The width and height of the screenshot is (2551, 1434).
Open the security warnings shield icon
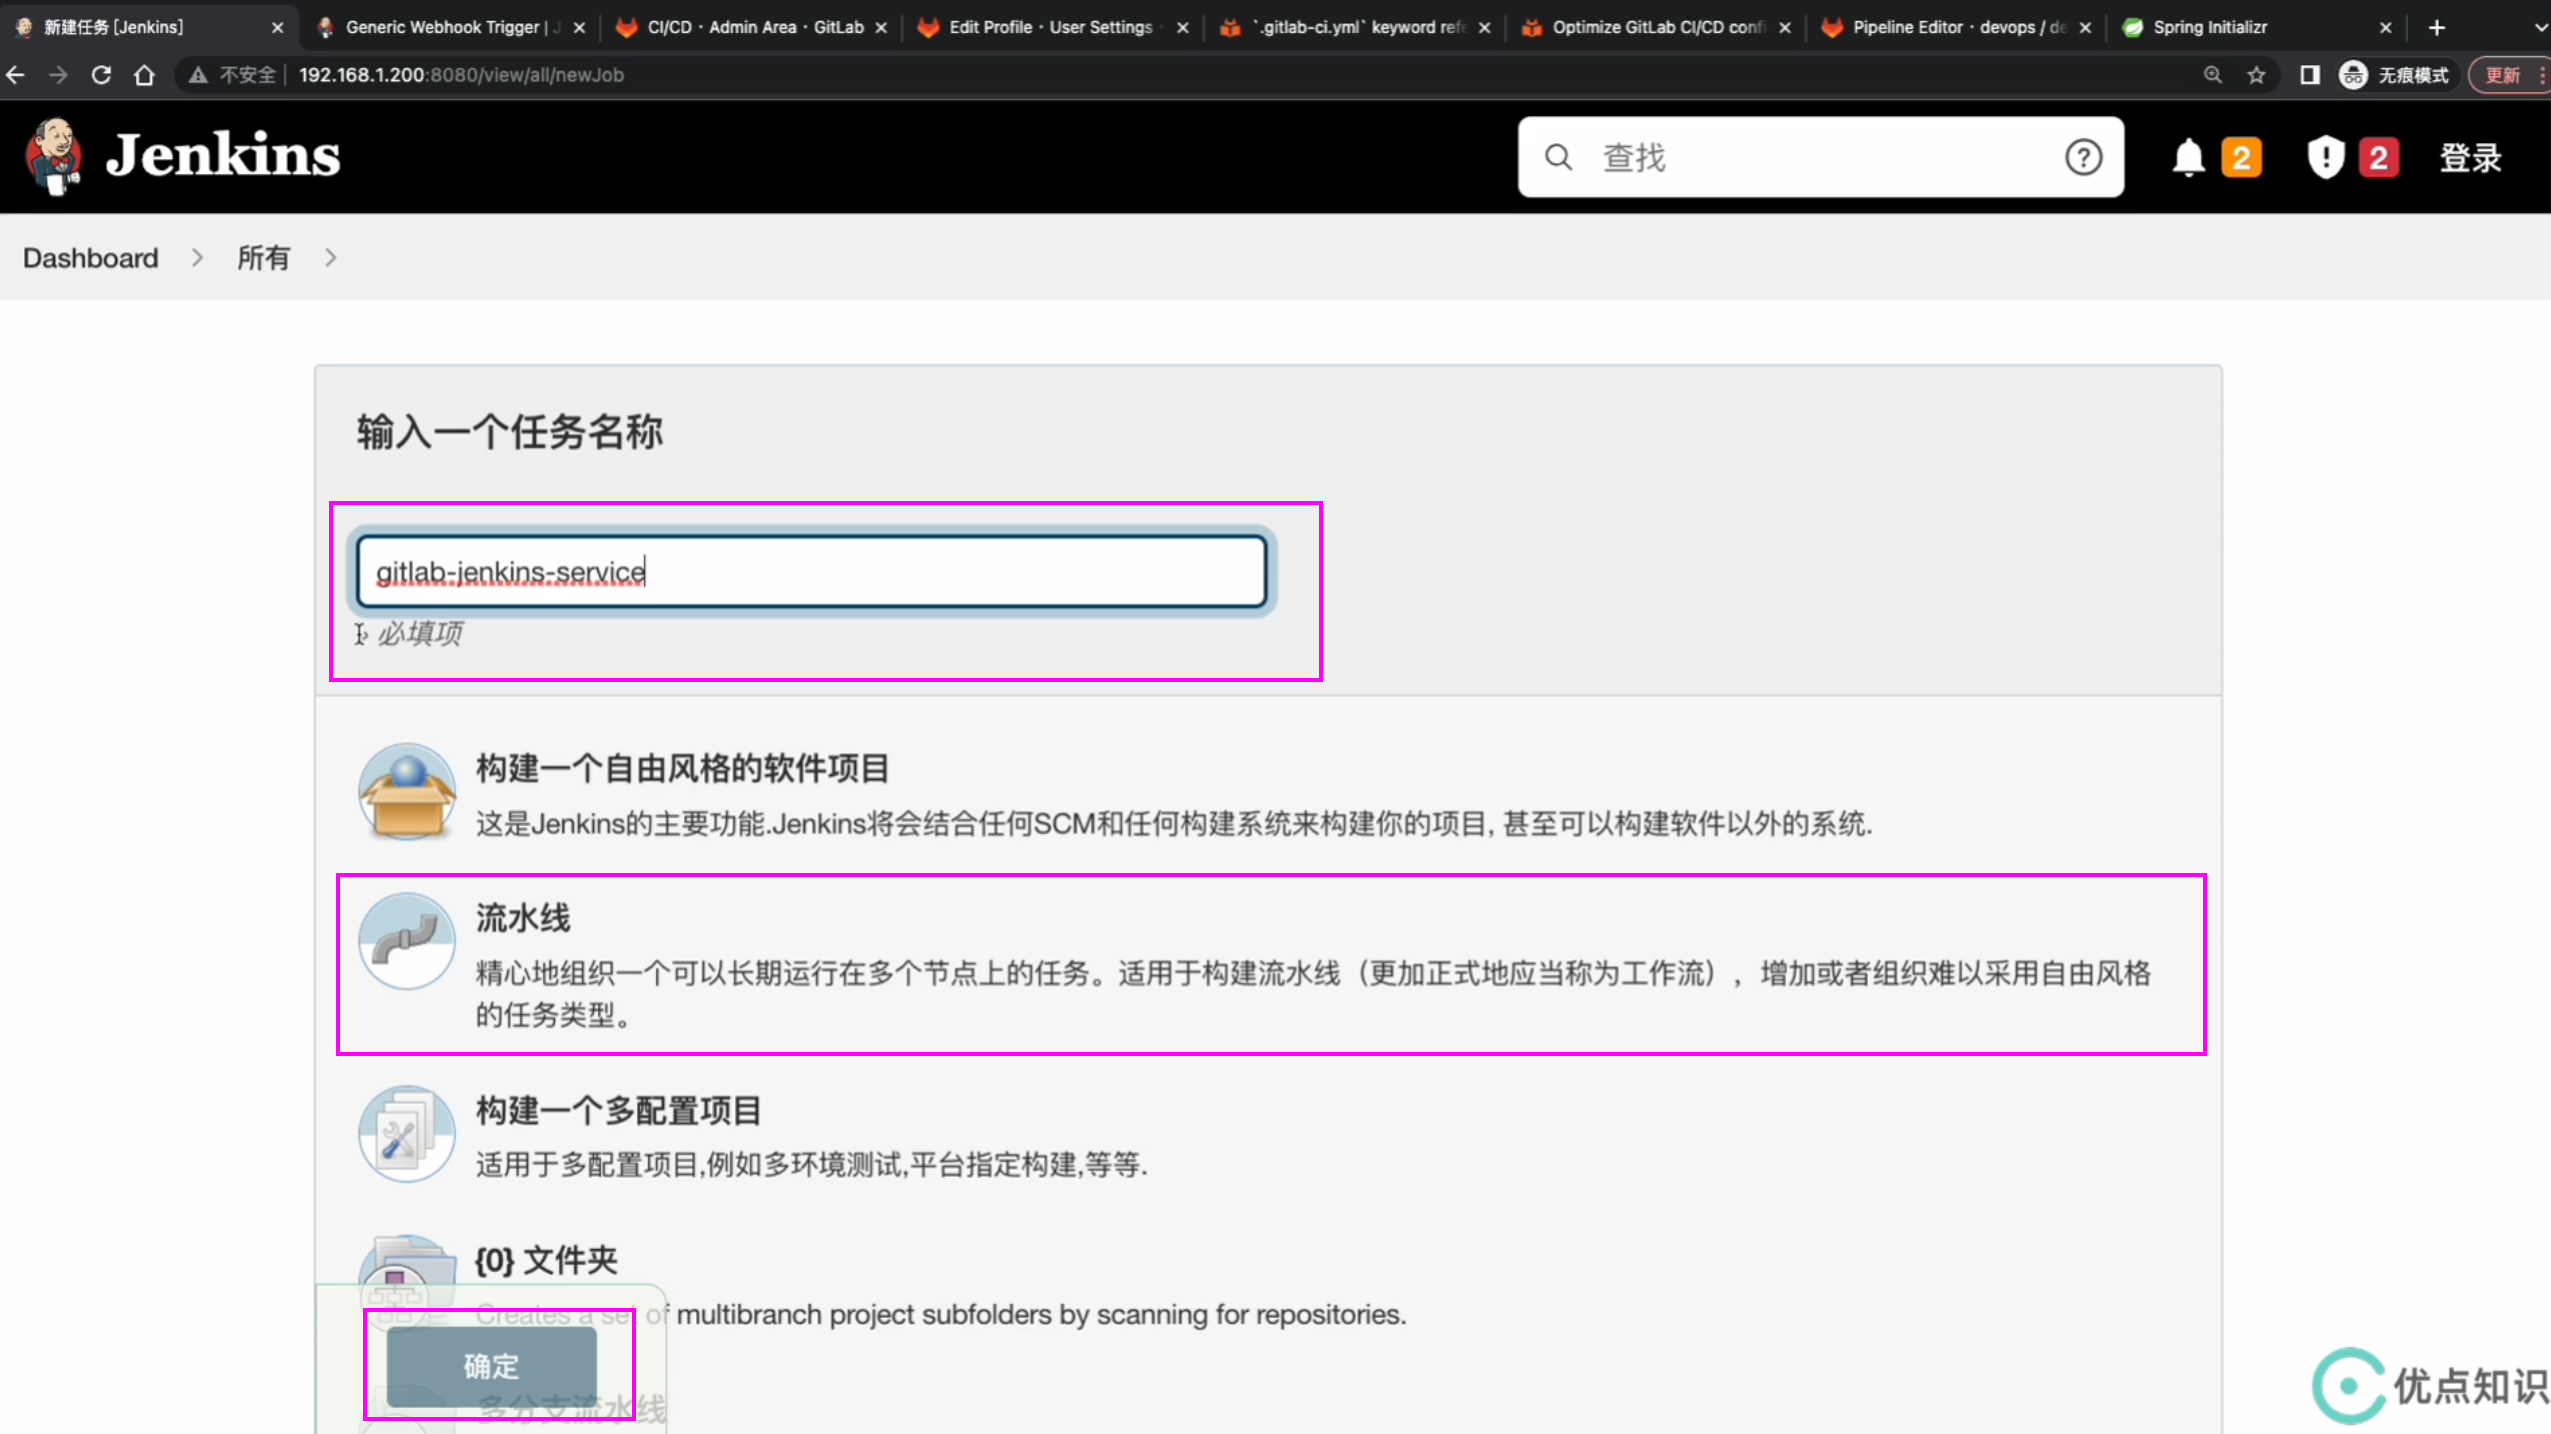pyautogui.click(x=2325, y=157)
